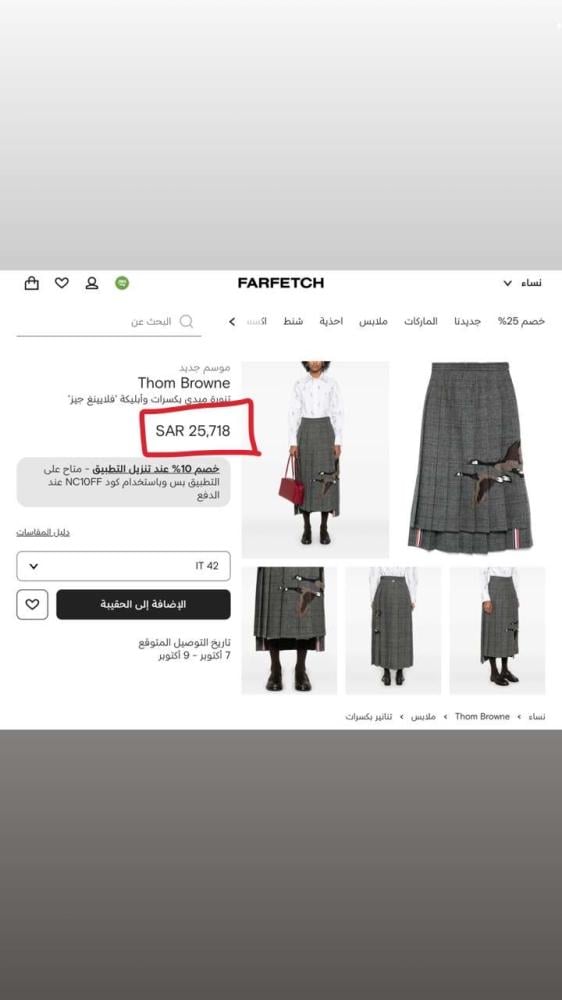Click the البحث عن search field

click(108, 322)
